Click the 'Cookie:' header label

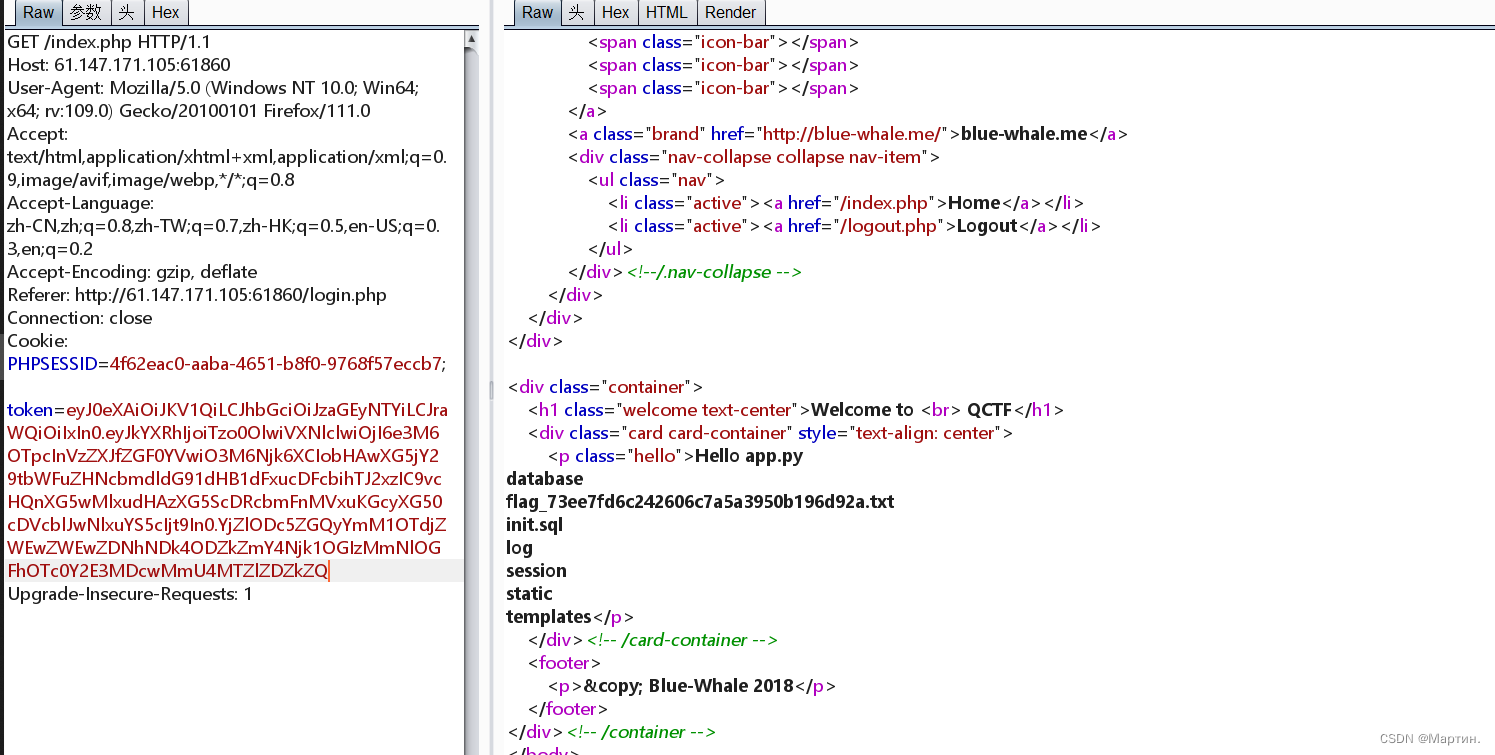(38, 341)
